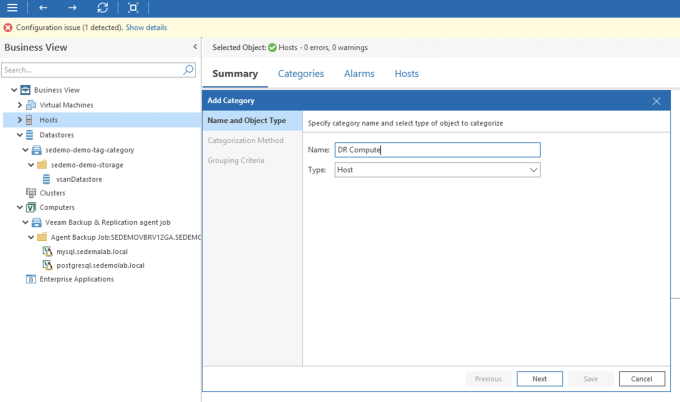Collapse the Computers tree node
The image size is (680, 402).
tap(20, 207)
